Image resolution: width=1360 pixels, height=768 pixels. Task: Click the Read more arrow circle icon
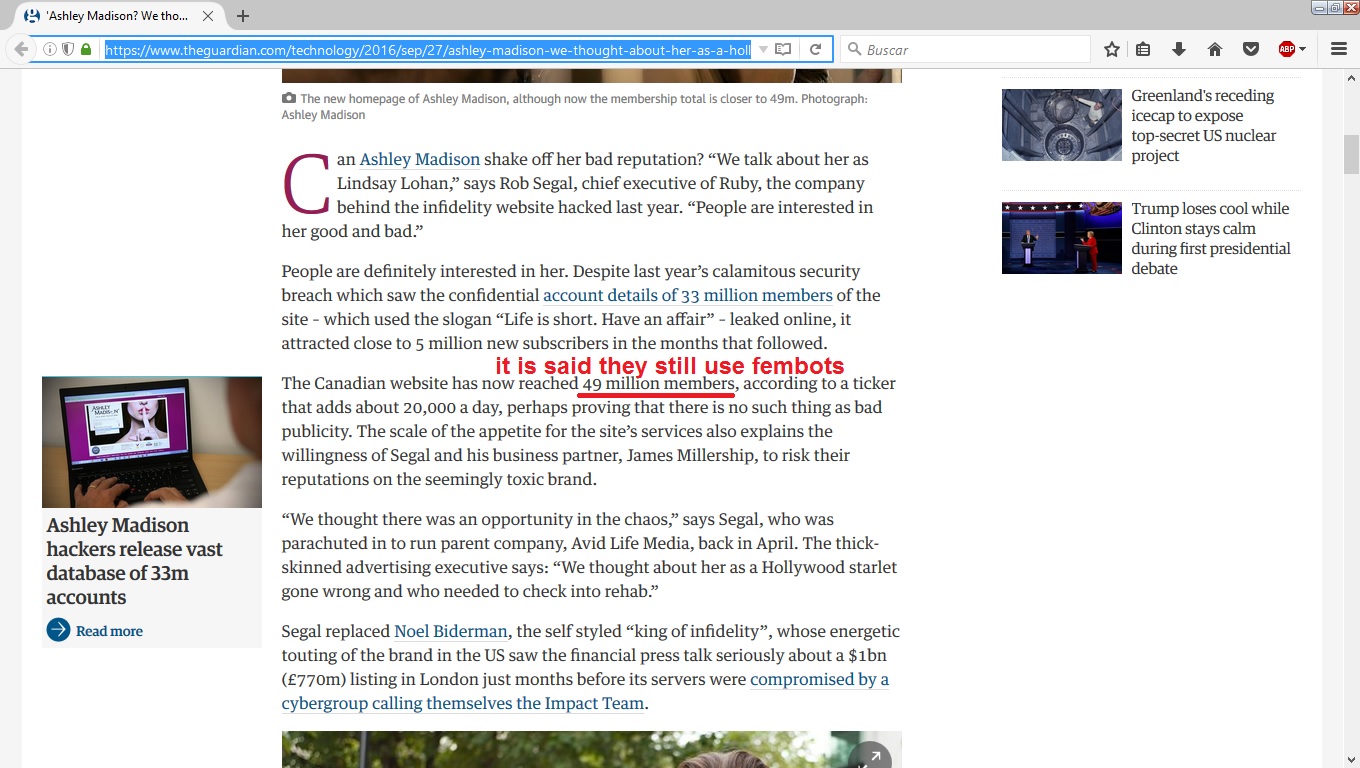point(58,630)
